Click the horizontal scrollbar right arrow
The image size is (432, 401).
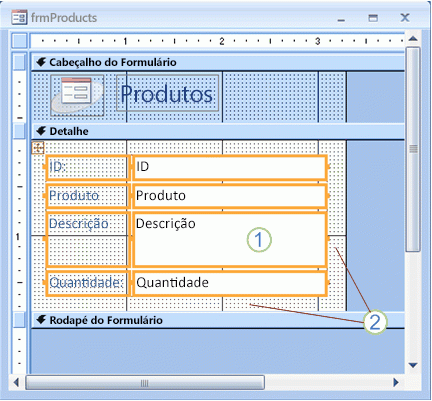396,382
